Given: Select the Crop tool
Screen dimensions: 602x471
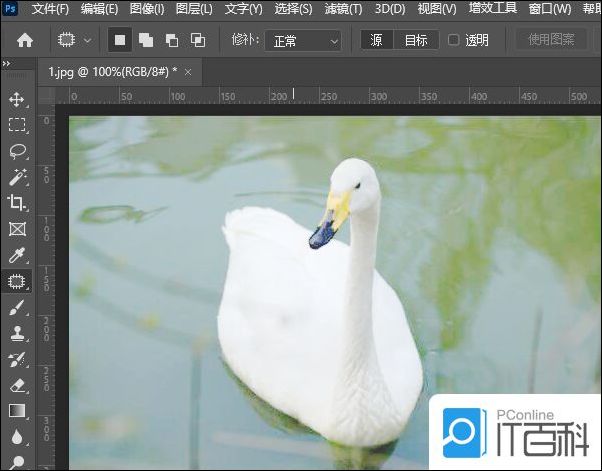Looking at the screenshot, I should pyautogui.click(x=17, y=203).
